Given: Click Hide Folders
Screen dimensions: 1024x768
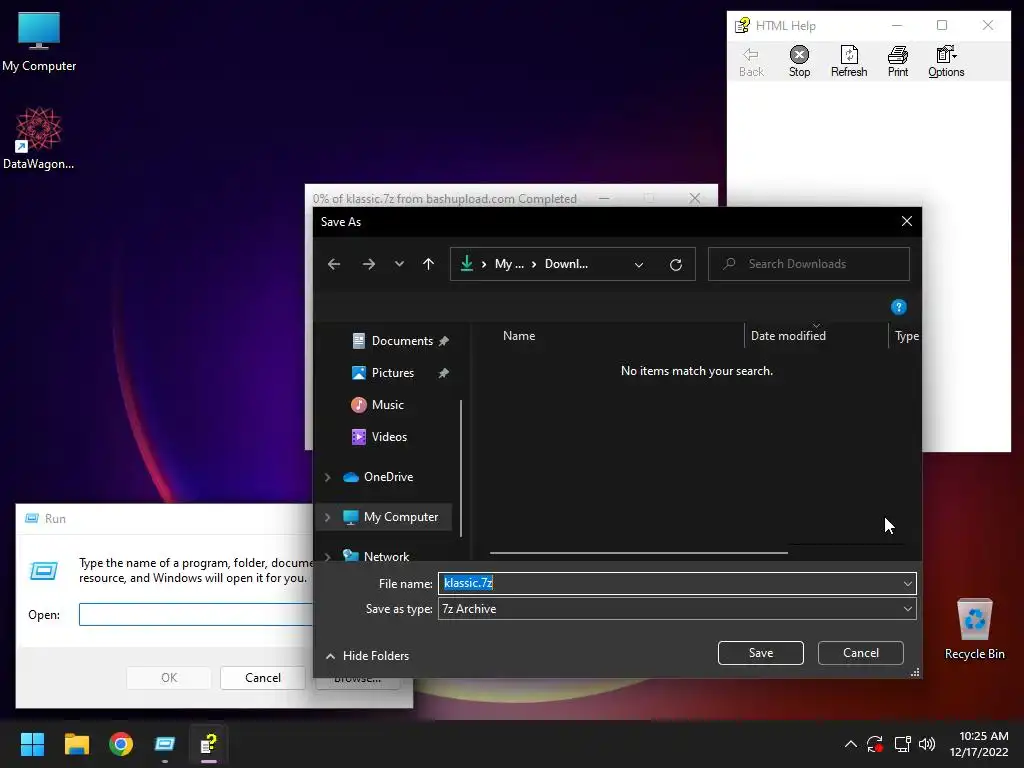Looking at the screenshot, I should point(368,656).
